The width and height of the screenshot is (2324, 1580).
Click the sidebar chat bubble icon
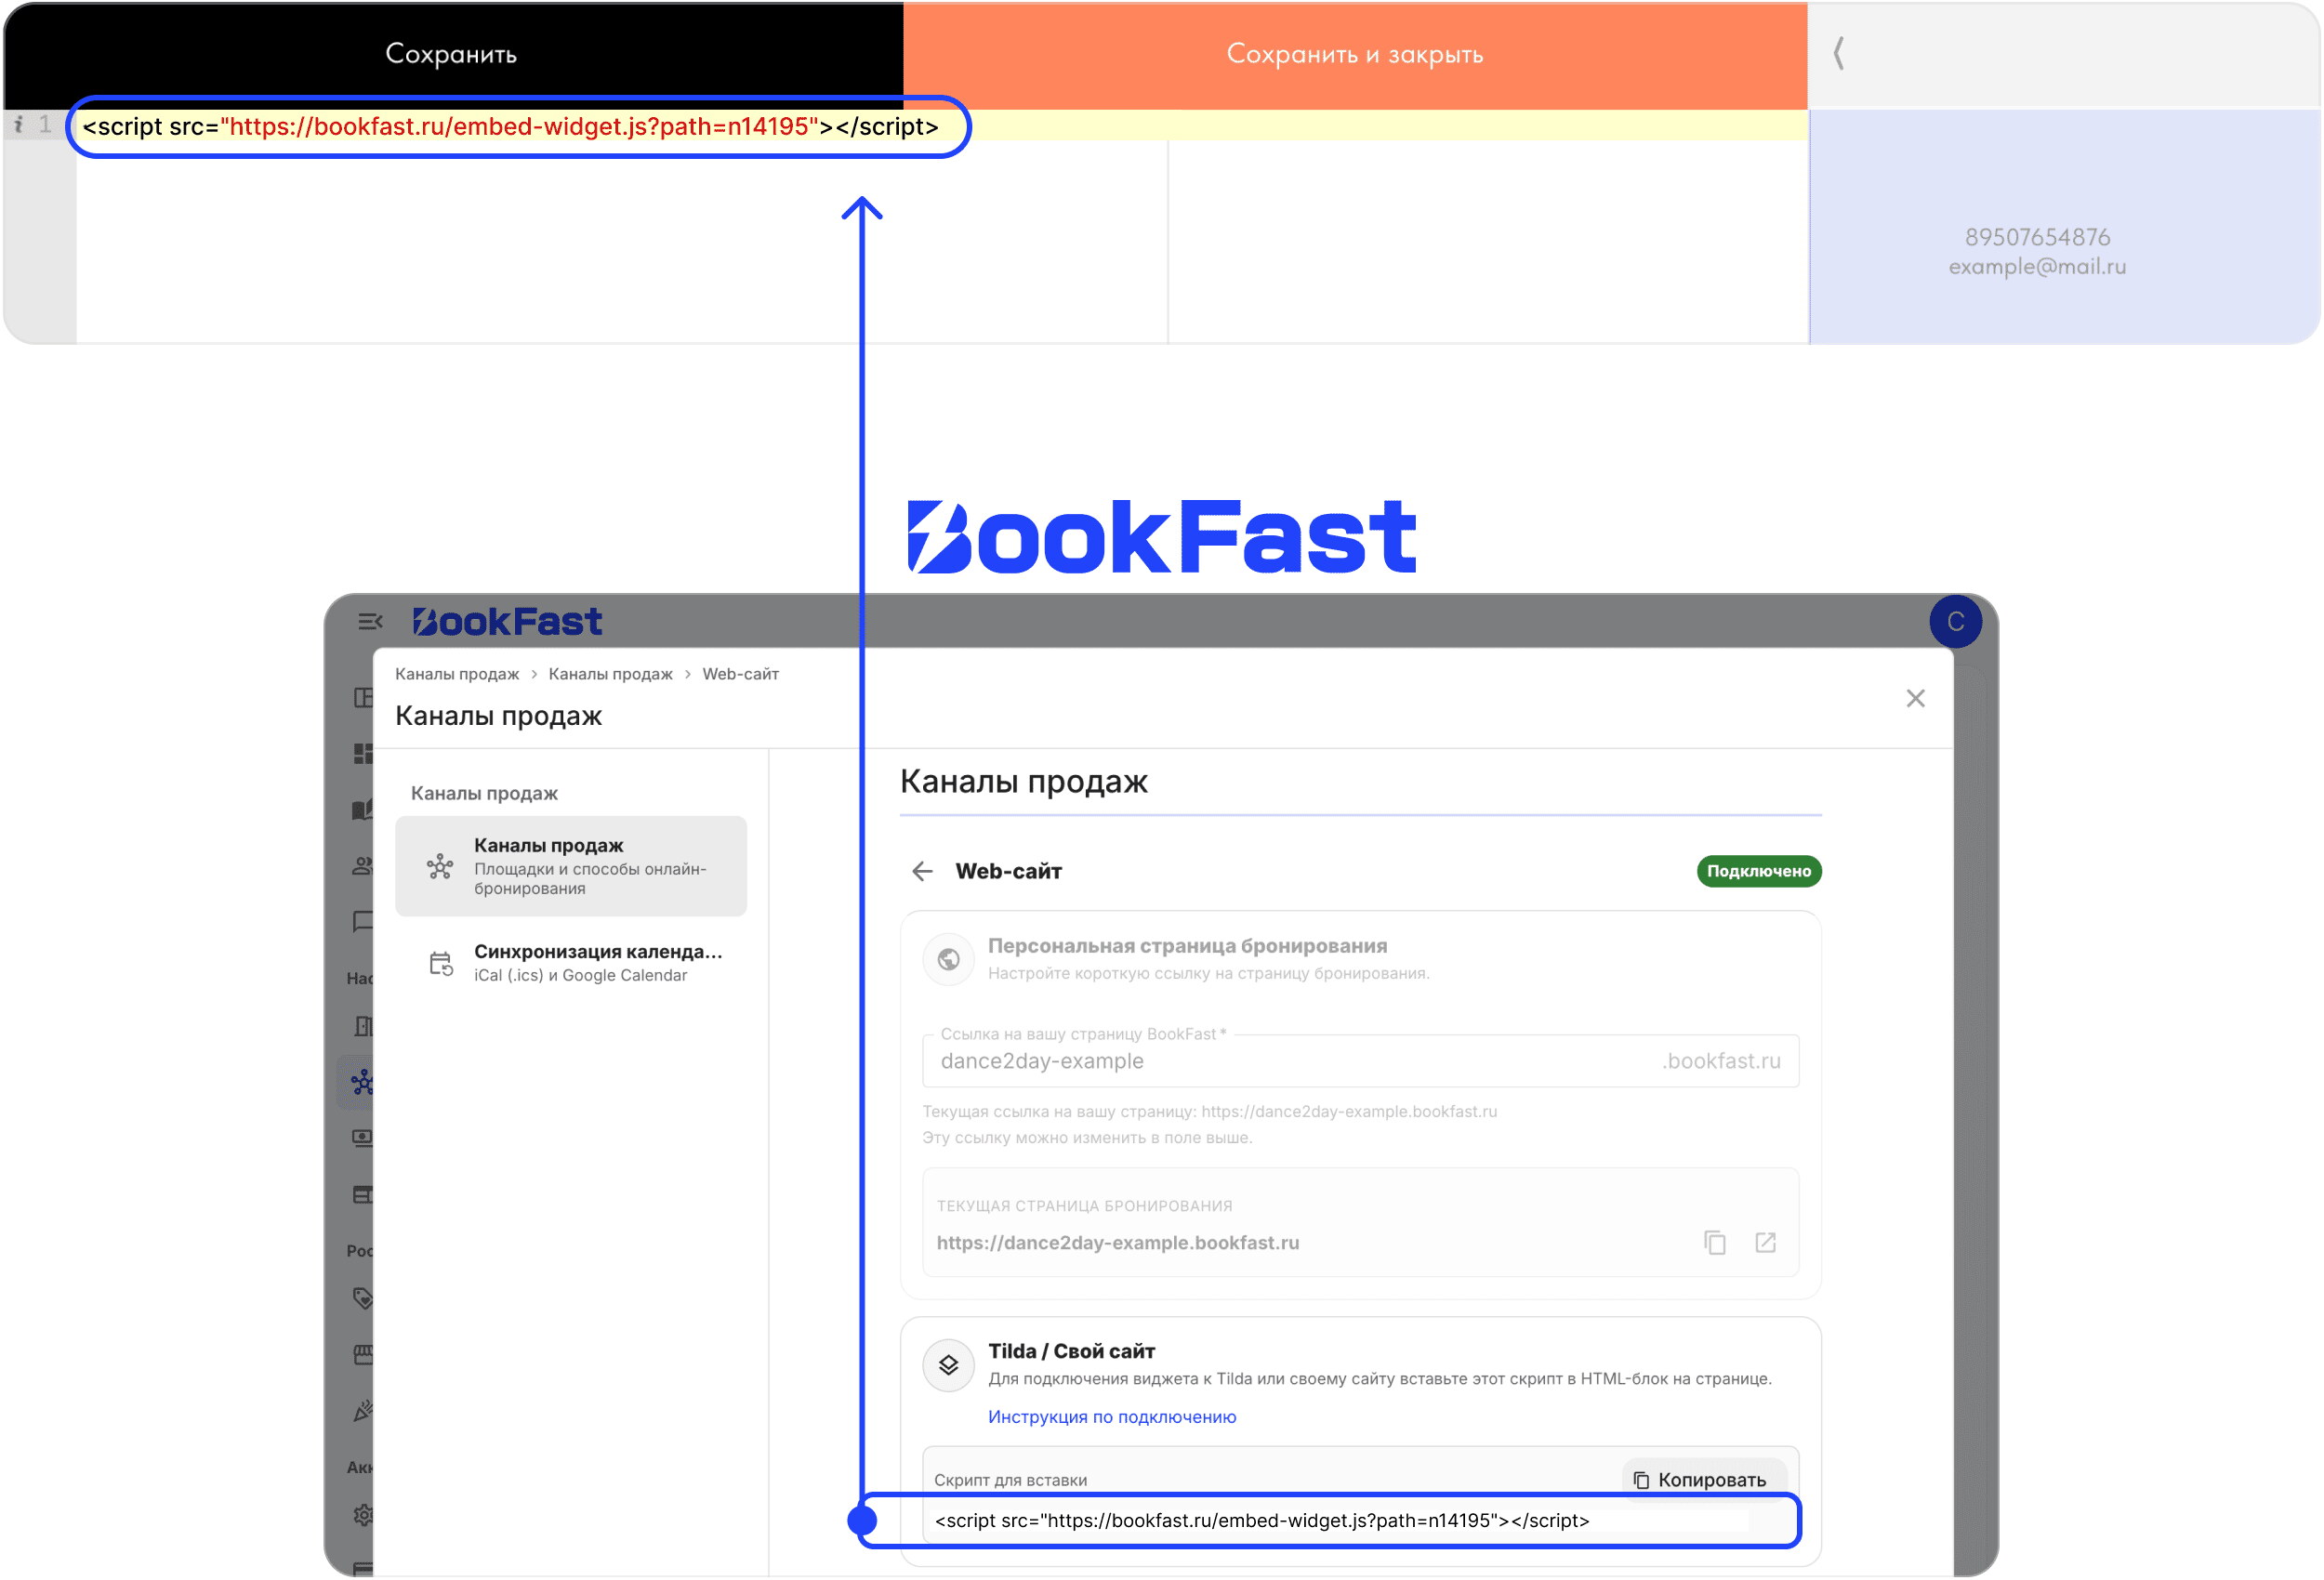click(362, 921)
